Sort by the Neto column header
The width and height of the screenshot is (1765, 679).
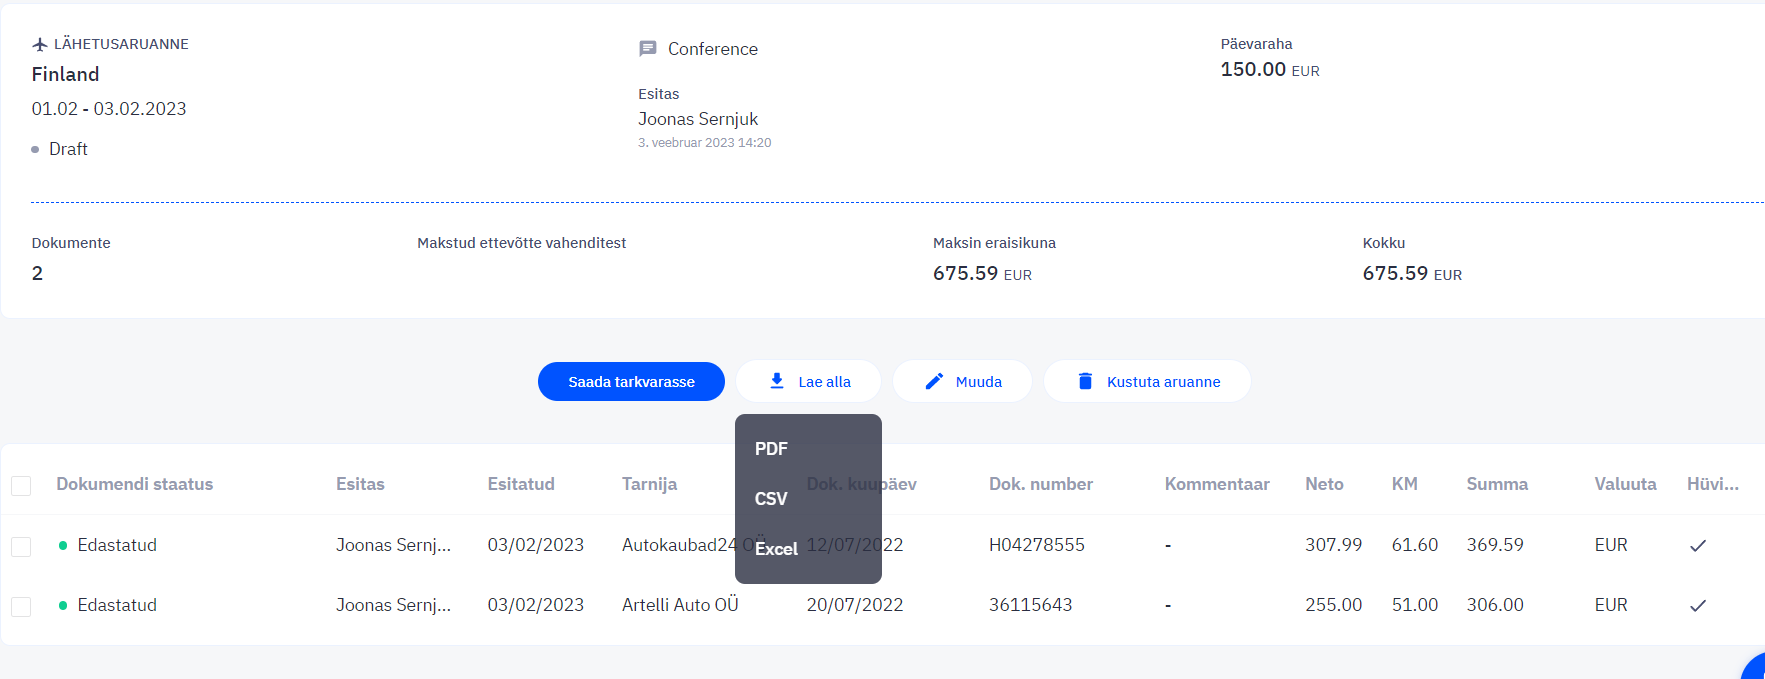point(1324,484)
